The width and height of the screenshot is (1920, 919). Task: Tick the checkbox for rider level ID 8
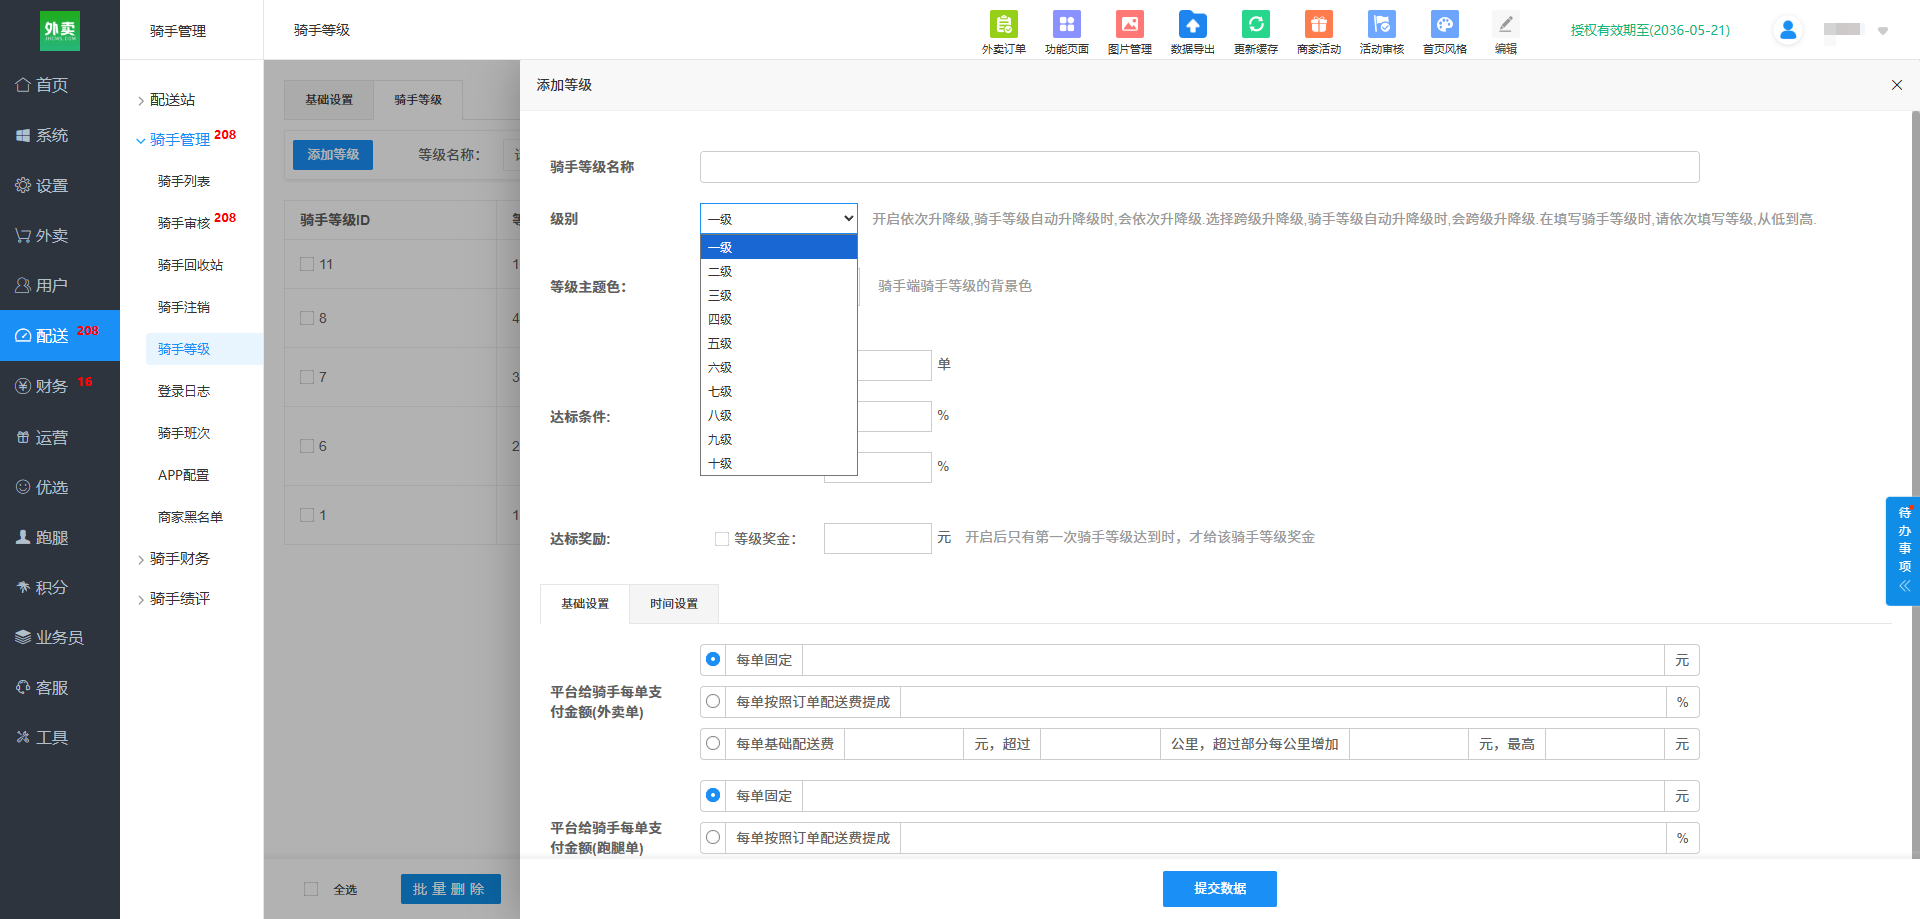tap(307, 318)
